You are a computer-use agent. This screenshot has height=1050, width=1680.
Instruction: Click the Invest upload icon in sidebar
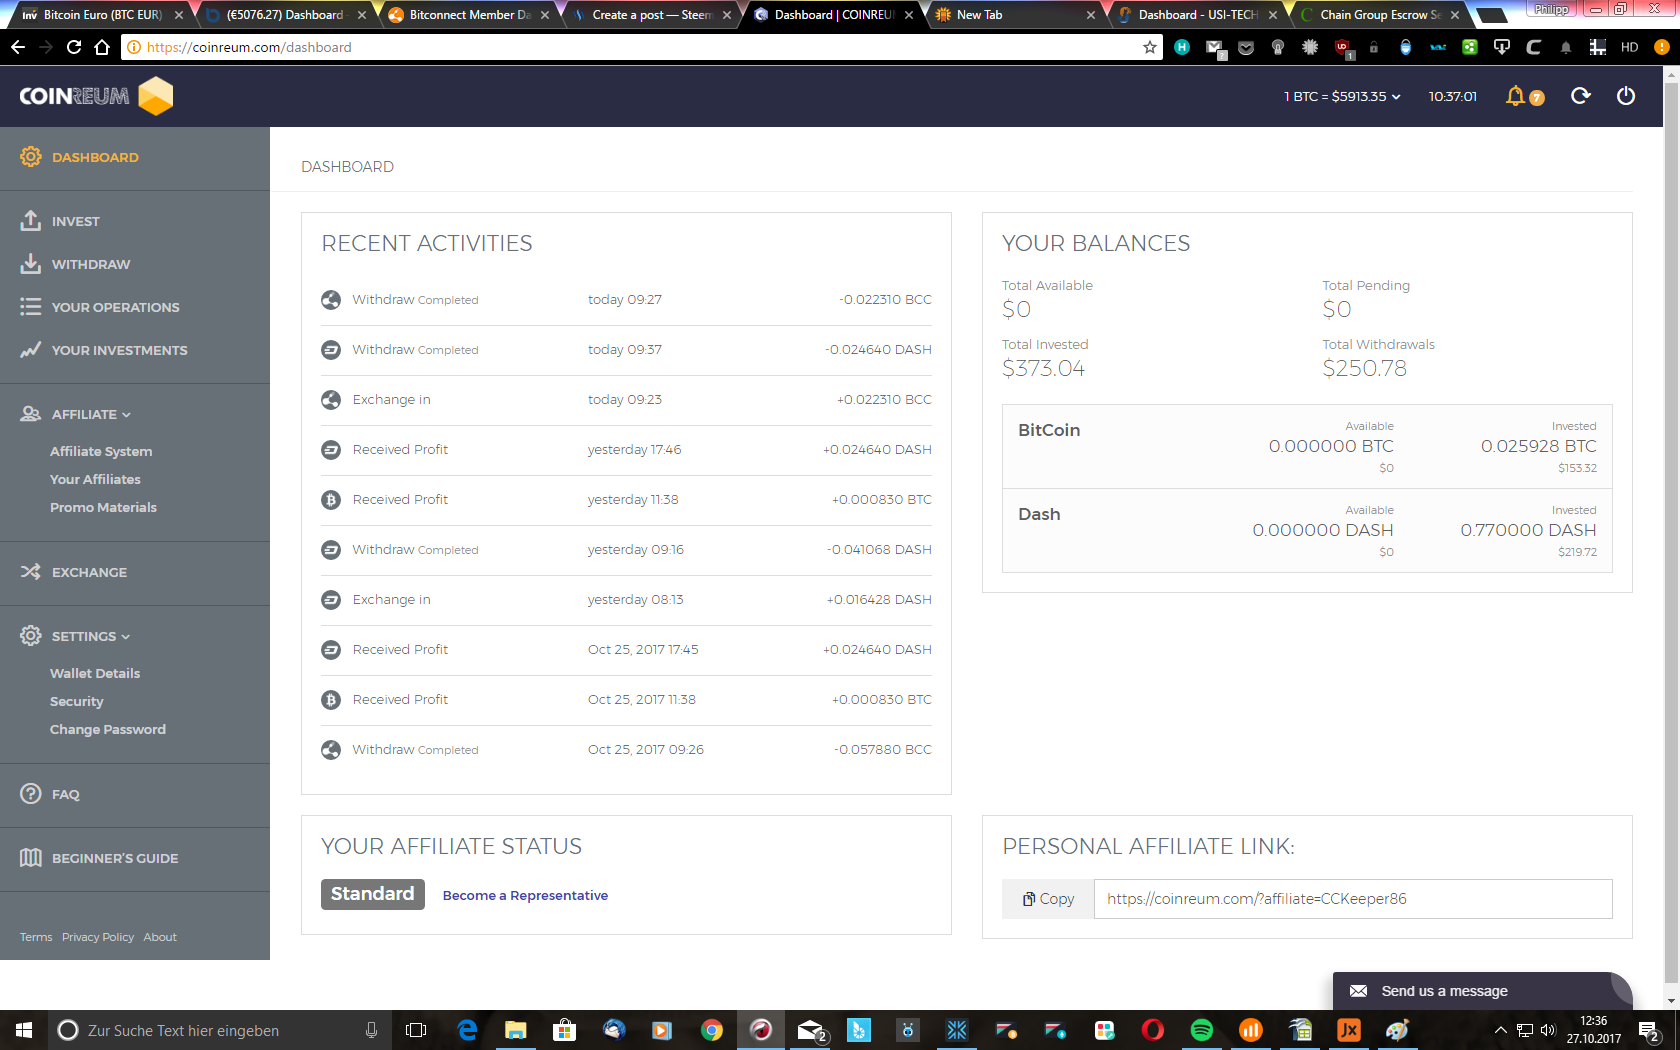[31, 221]
